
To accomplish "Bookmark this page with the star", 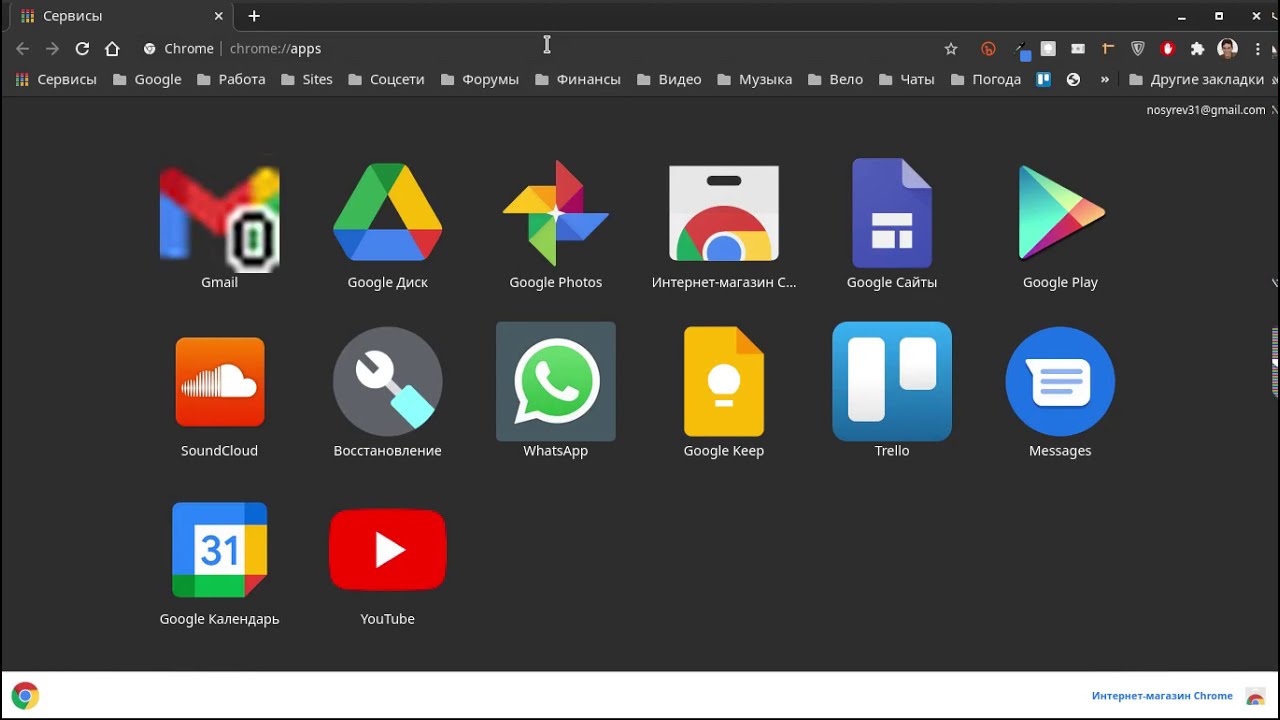I will pyautogui.click(x=951, y=48).
